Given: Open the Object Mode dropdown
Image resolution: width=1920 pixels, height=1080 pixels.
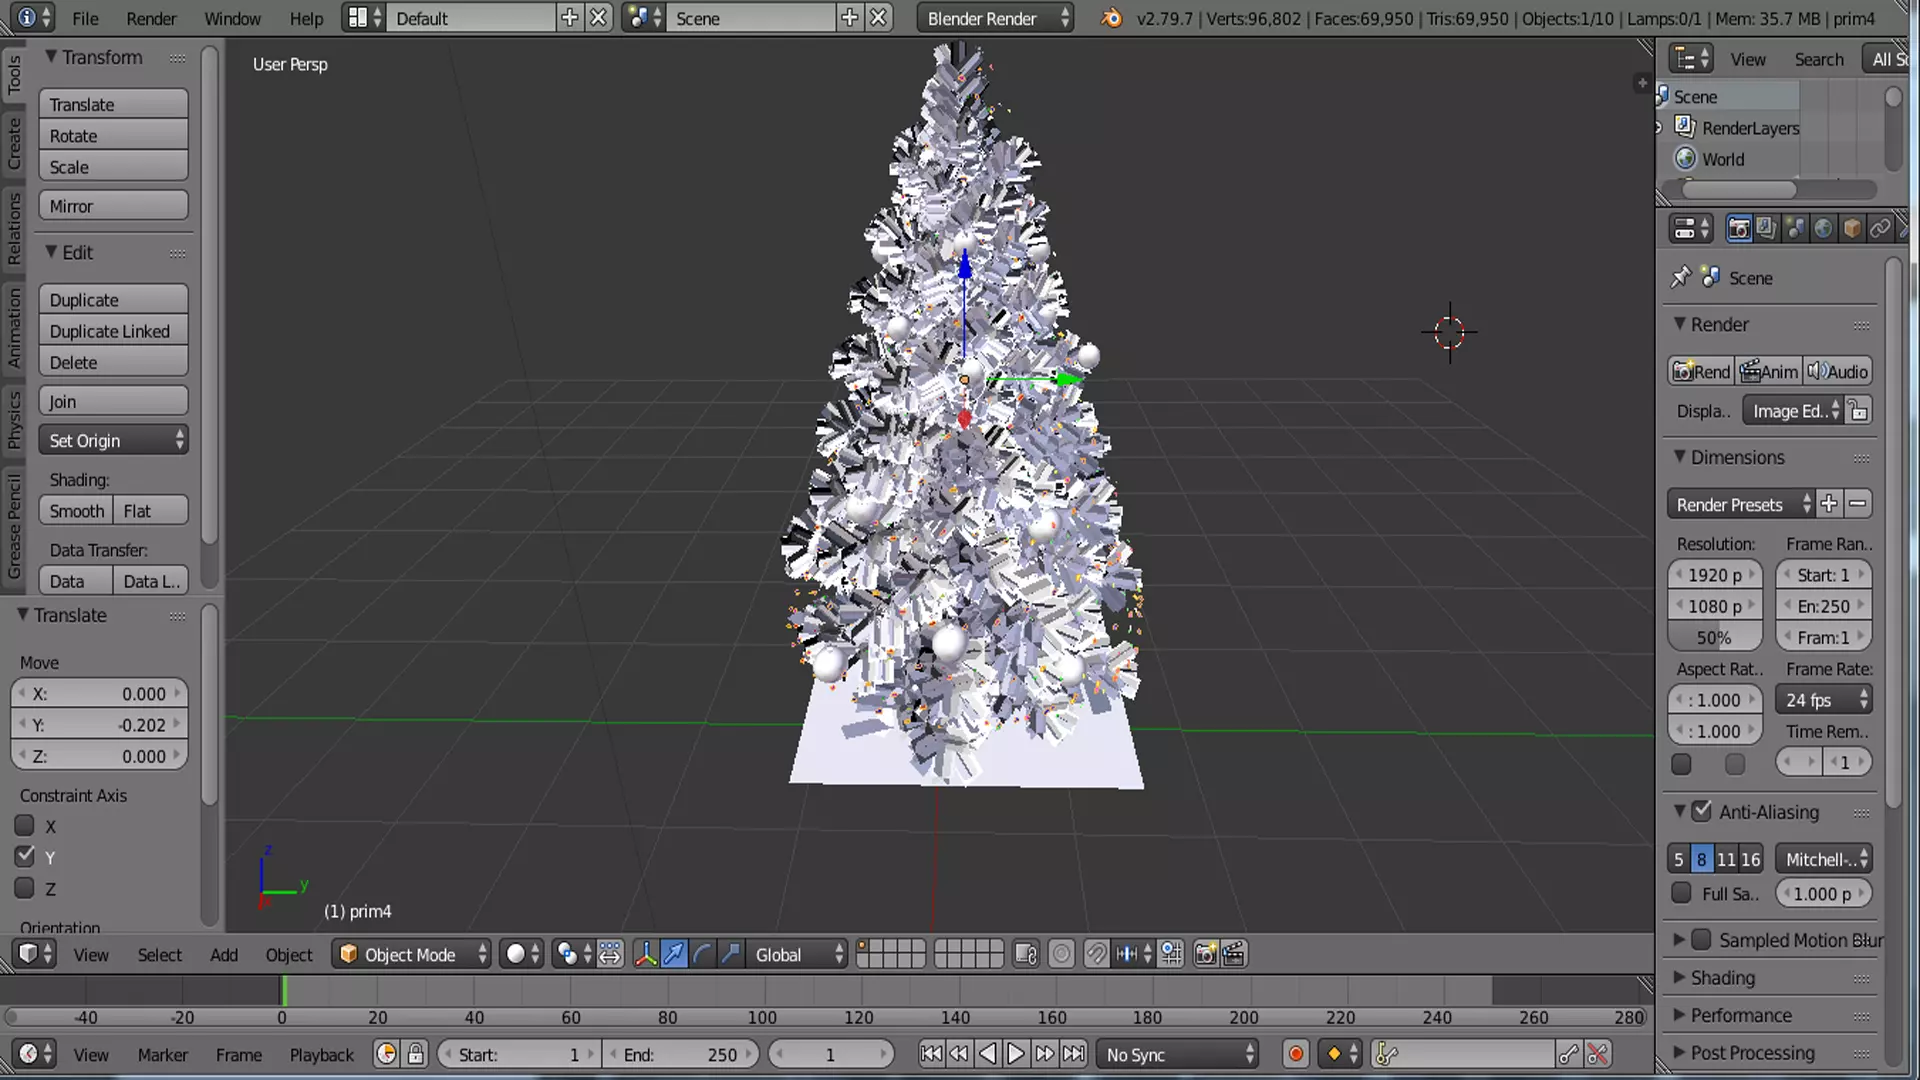Looking at the screenshot, I should 412,954.
